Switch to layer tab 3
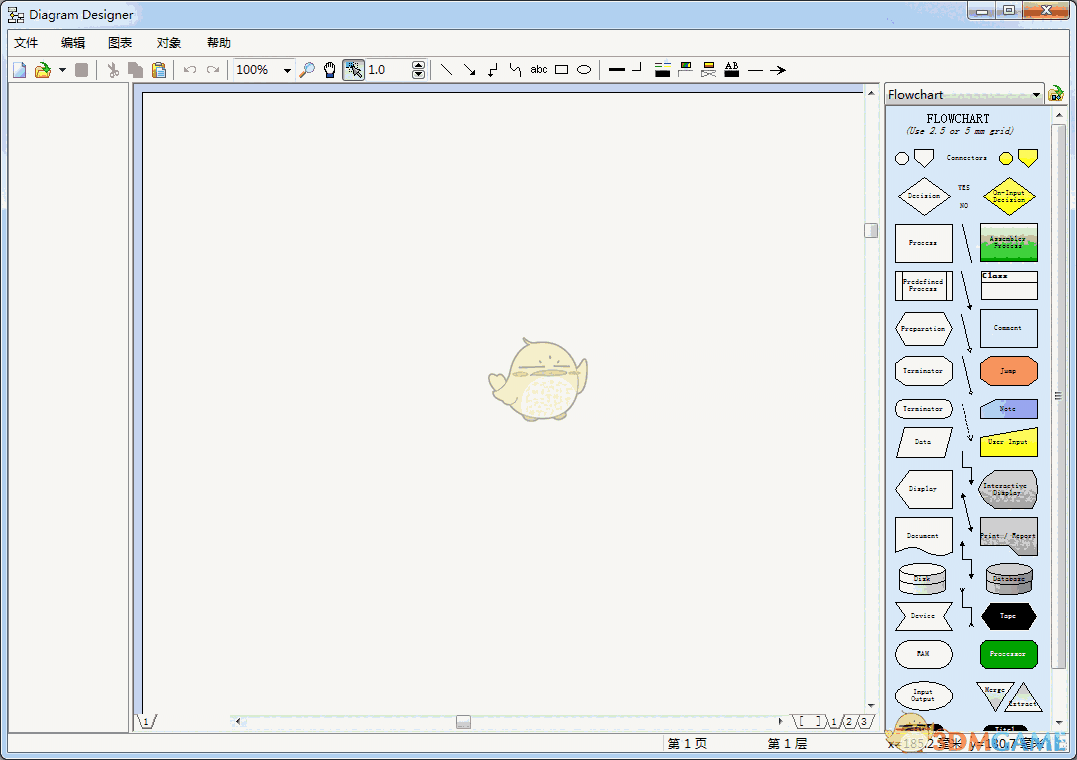 pos(863,722)
